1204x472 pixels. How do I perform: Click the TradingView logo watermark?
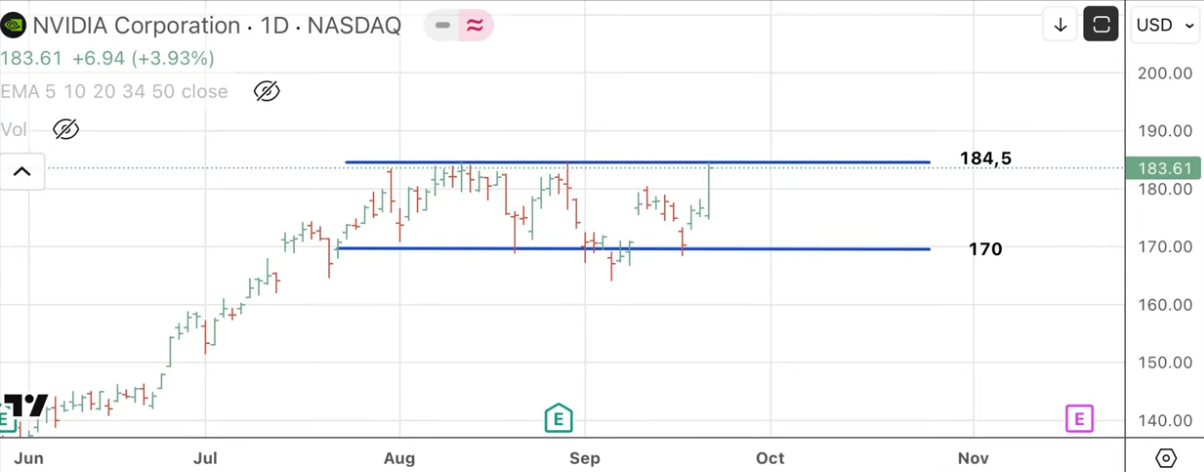click(23, 406)
